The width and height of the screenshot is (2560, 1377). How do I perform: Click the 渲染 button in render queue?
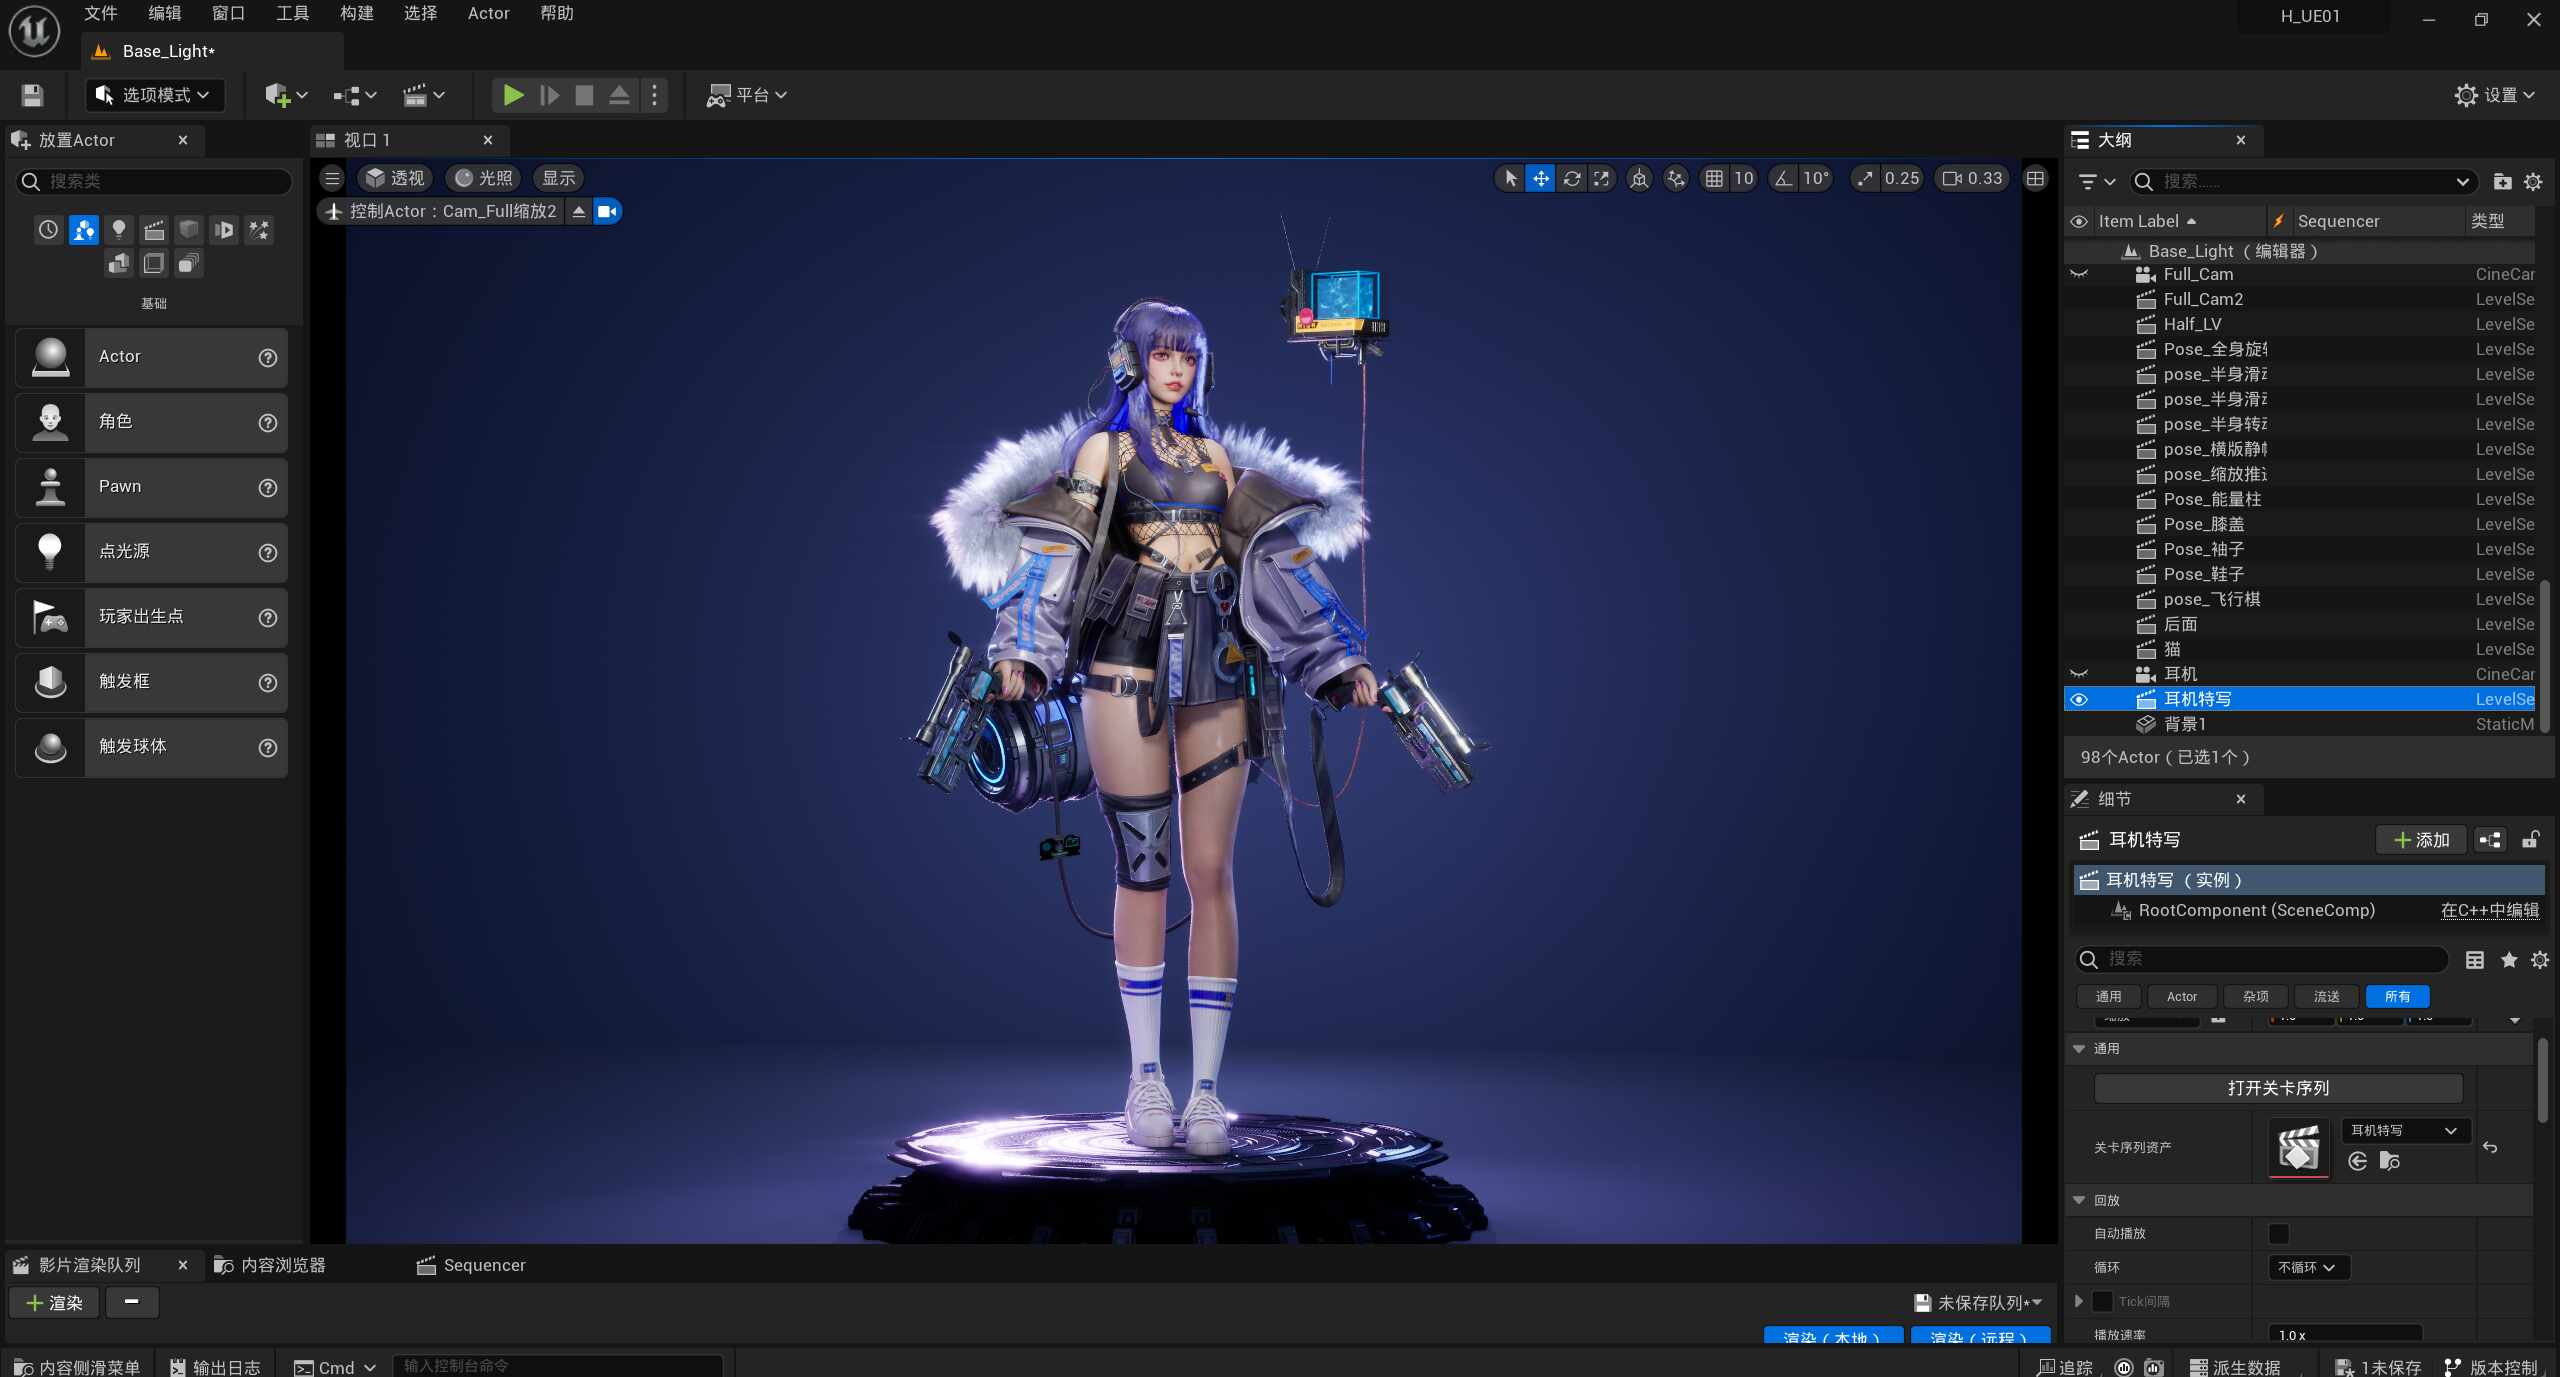point(55,1303)
